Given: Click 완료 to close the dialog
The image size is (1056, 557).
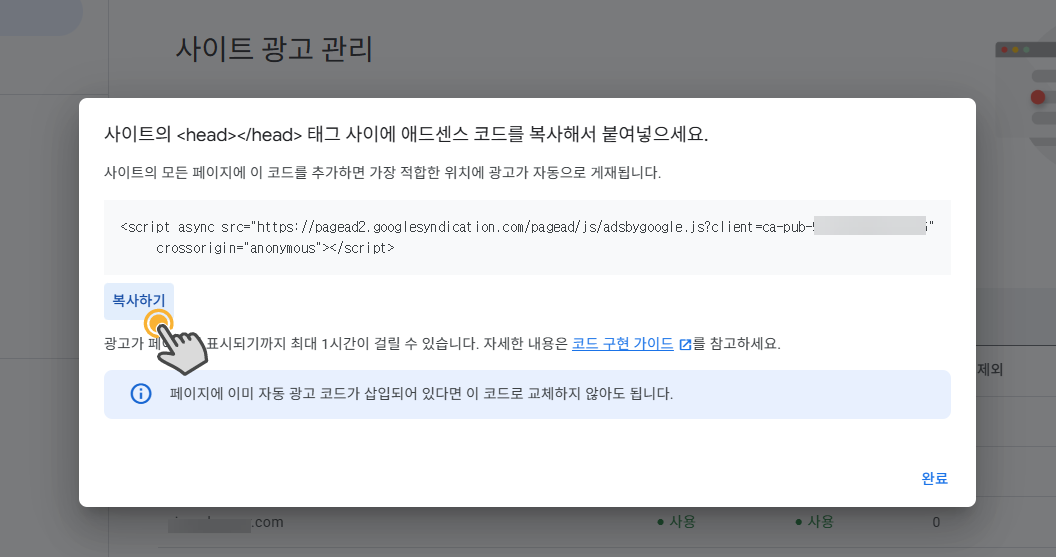Looking at the screenshot, I should [934, 478].
